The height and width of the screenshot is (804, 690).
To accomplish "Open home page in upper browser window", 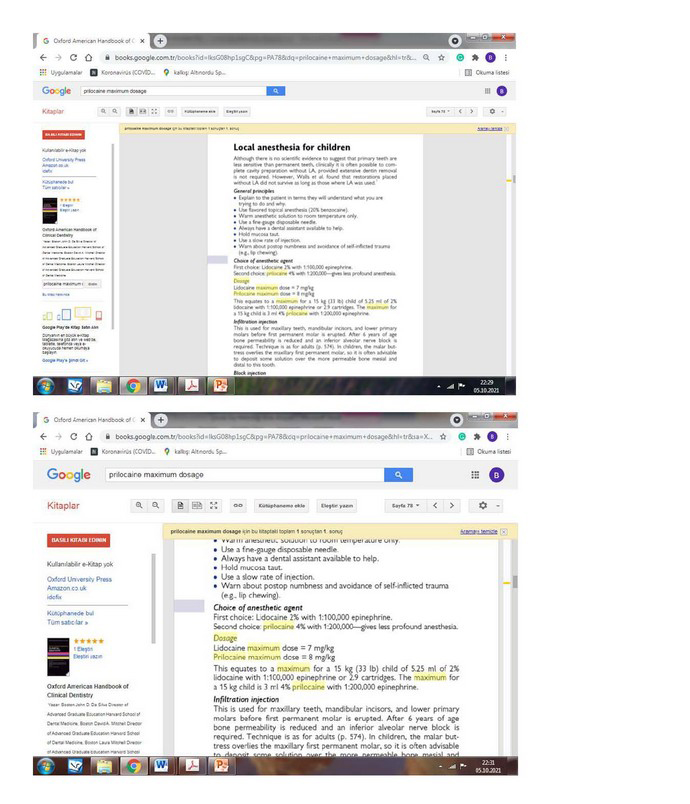I will [x=89, y=57].
